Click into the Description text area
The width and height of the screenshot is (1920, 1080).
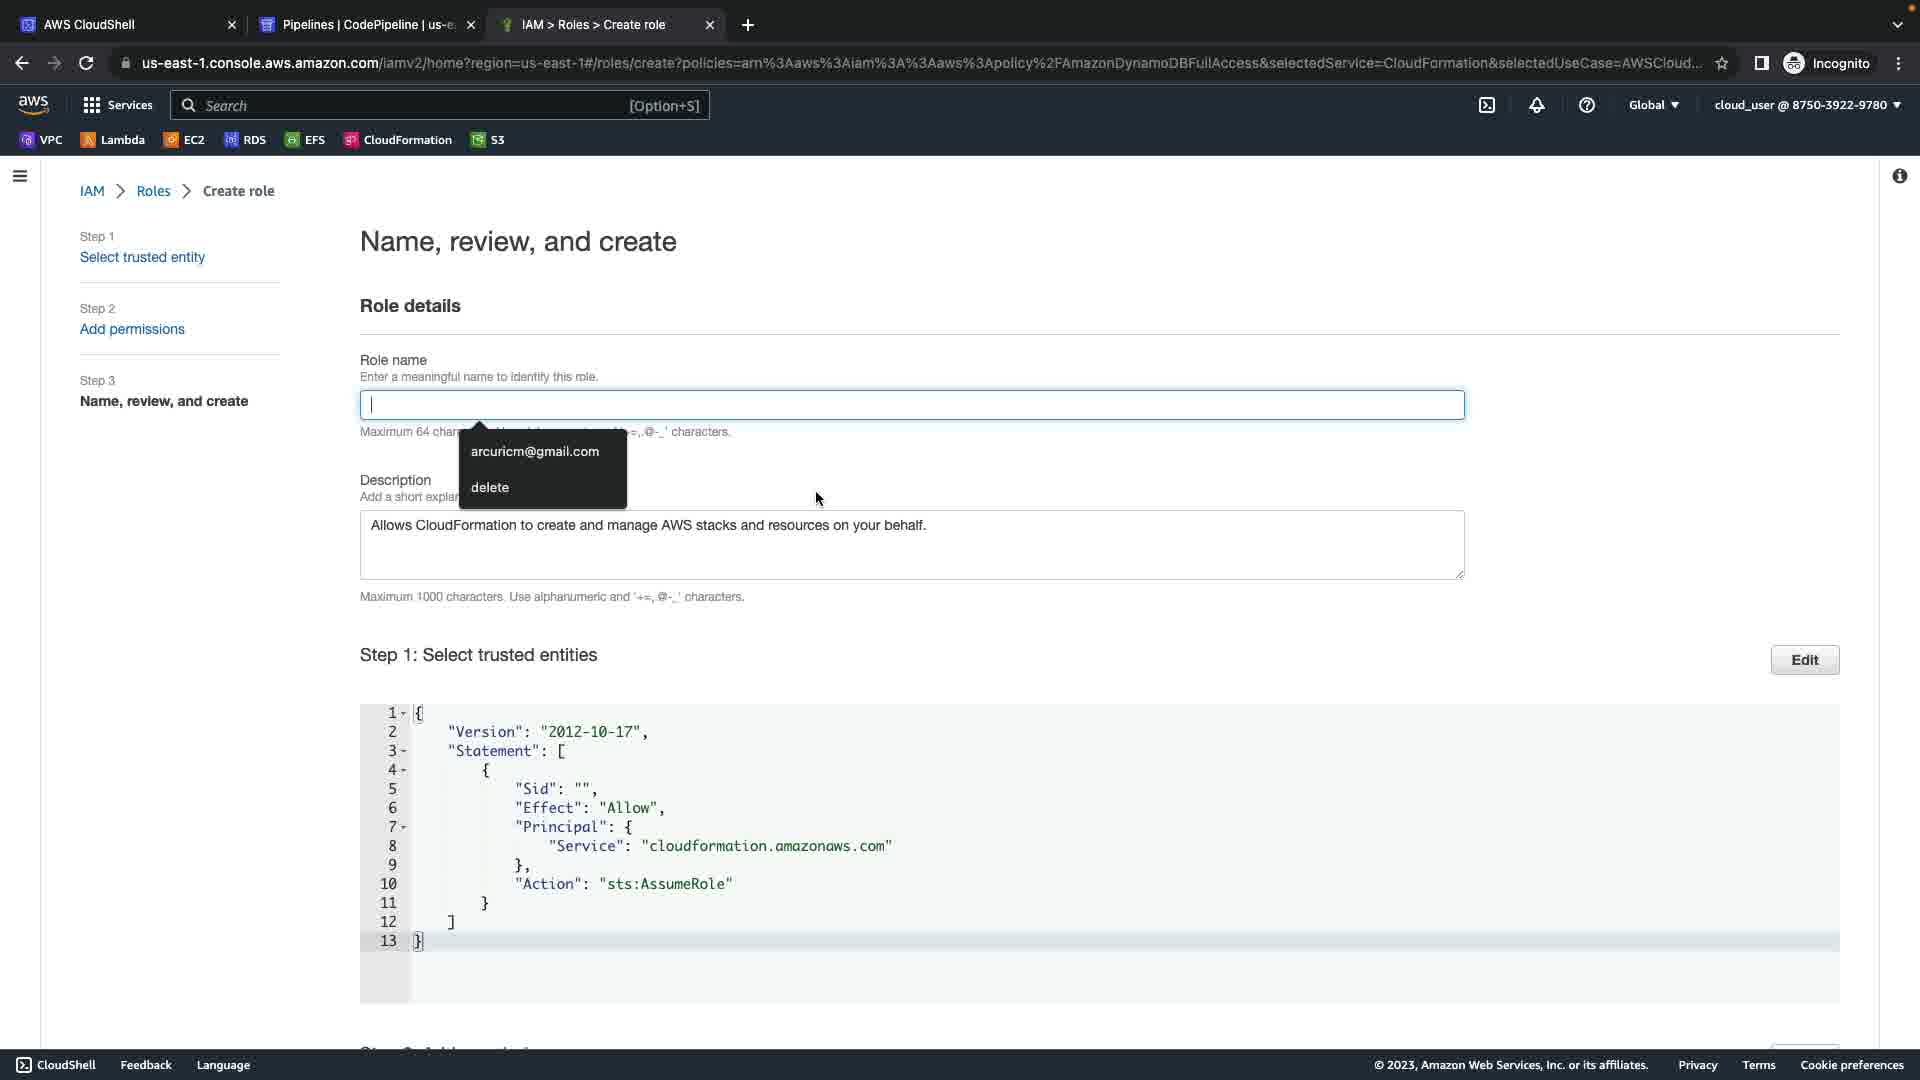[x=911, y=545]
